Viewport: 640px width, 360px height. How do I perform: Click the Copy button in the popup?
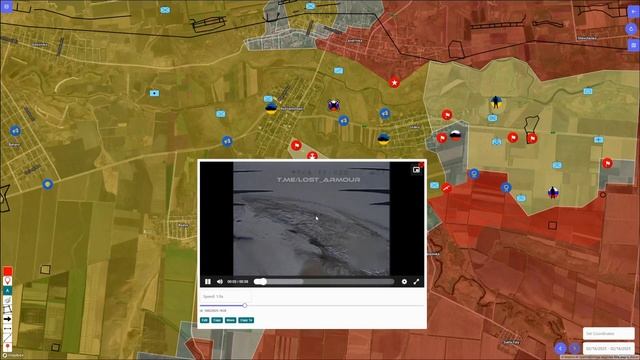coord(217,320)
